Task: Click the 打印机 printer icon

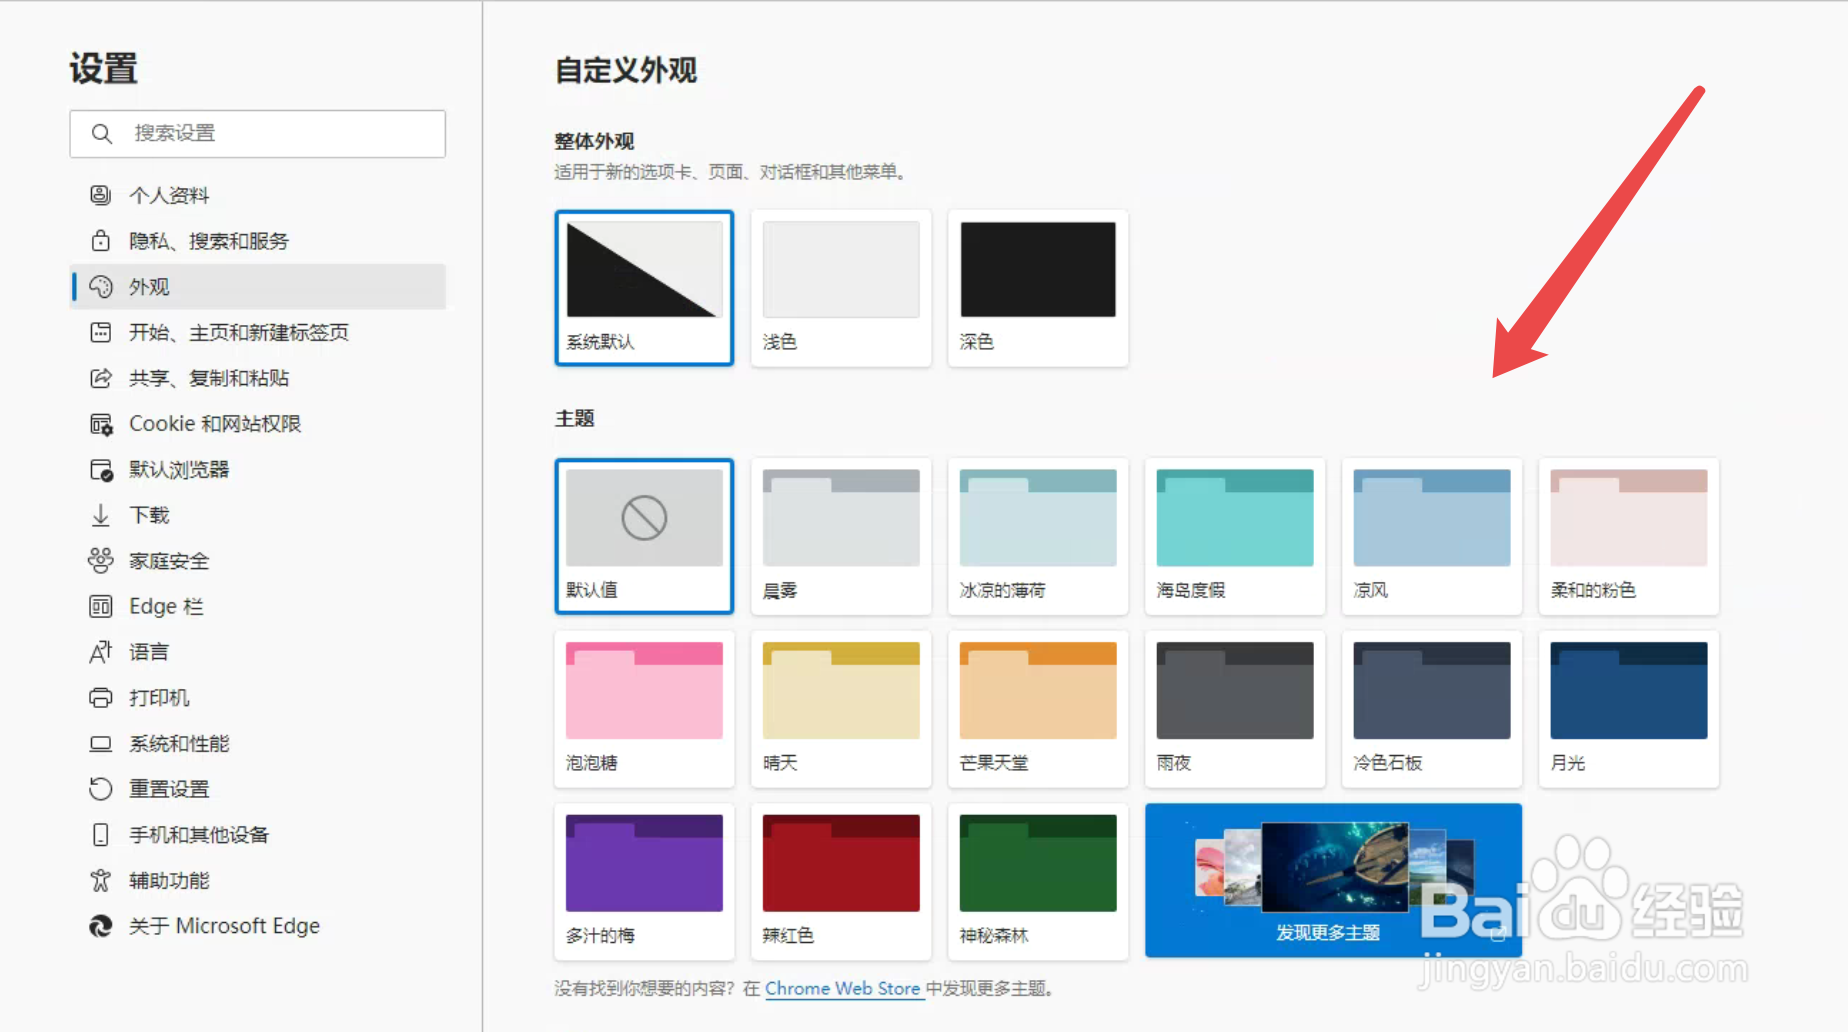Action: tap(101, 697)
